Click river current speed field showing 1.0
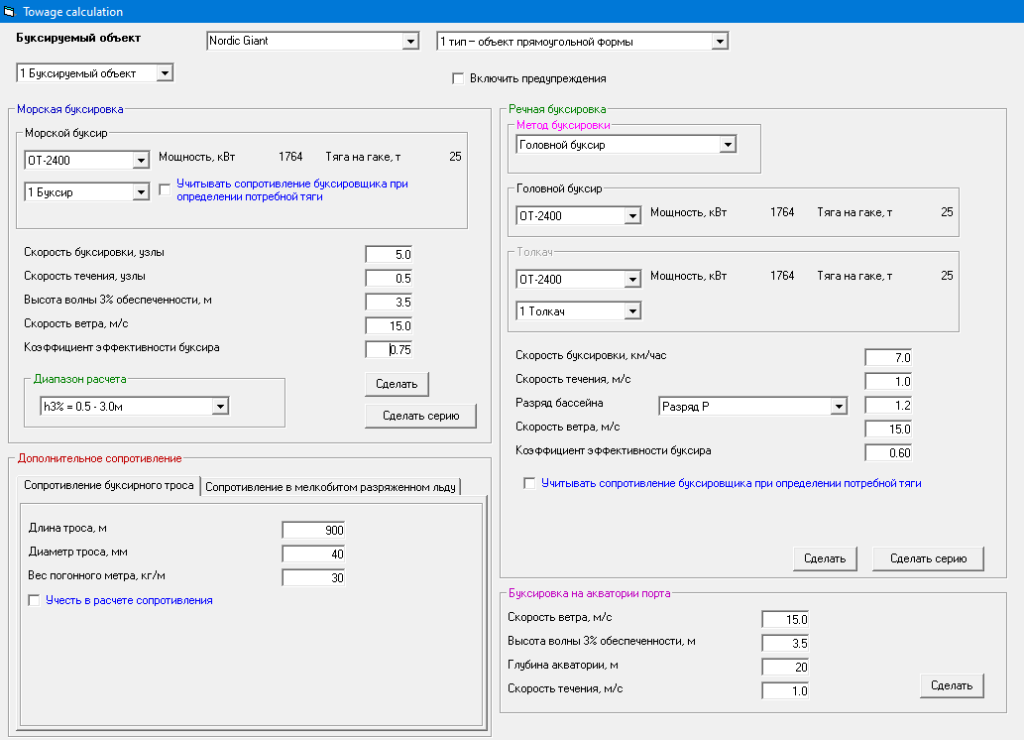Image resolution: width=1024 pixels, height=740 pixels. click(x=888, y=381)
